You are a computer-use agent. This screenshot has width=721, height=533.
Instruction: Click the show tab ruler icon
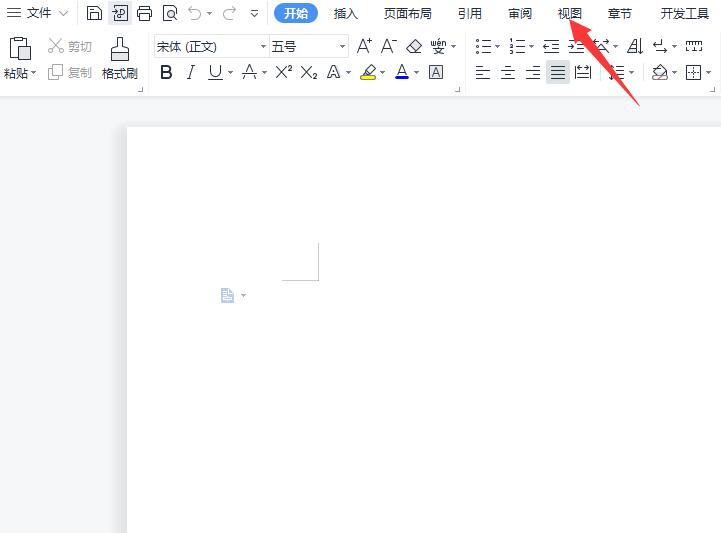694,46
